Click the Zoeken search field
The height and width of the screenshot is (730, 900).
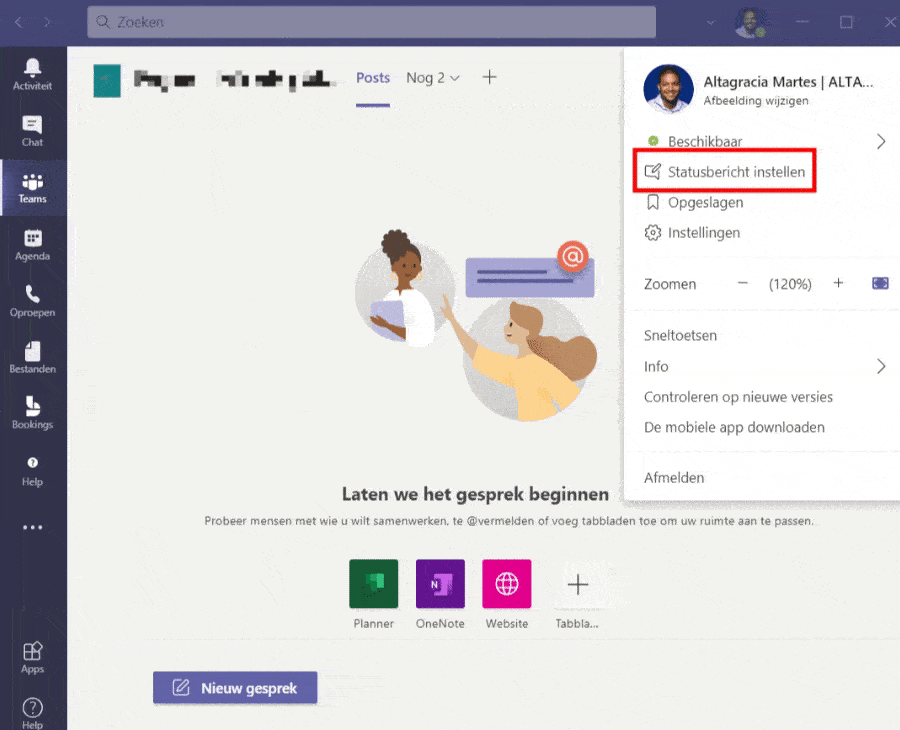click(x=371, y=21)
